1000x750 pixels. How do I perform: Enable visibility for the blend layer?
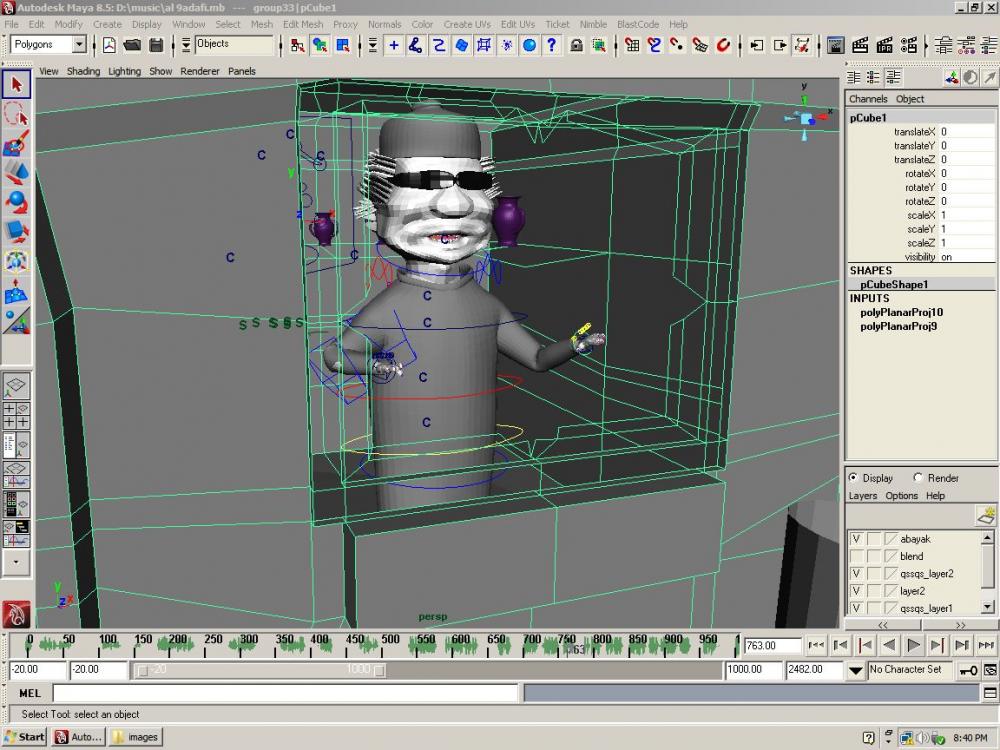coord(856,556)
